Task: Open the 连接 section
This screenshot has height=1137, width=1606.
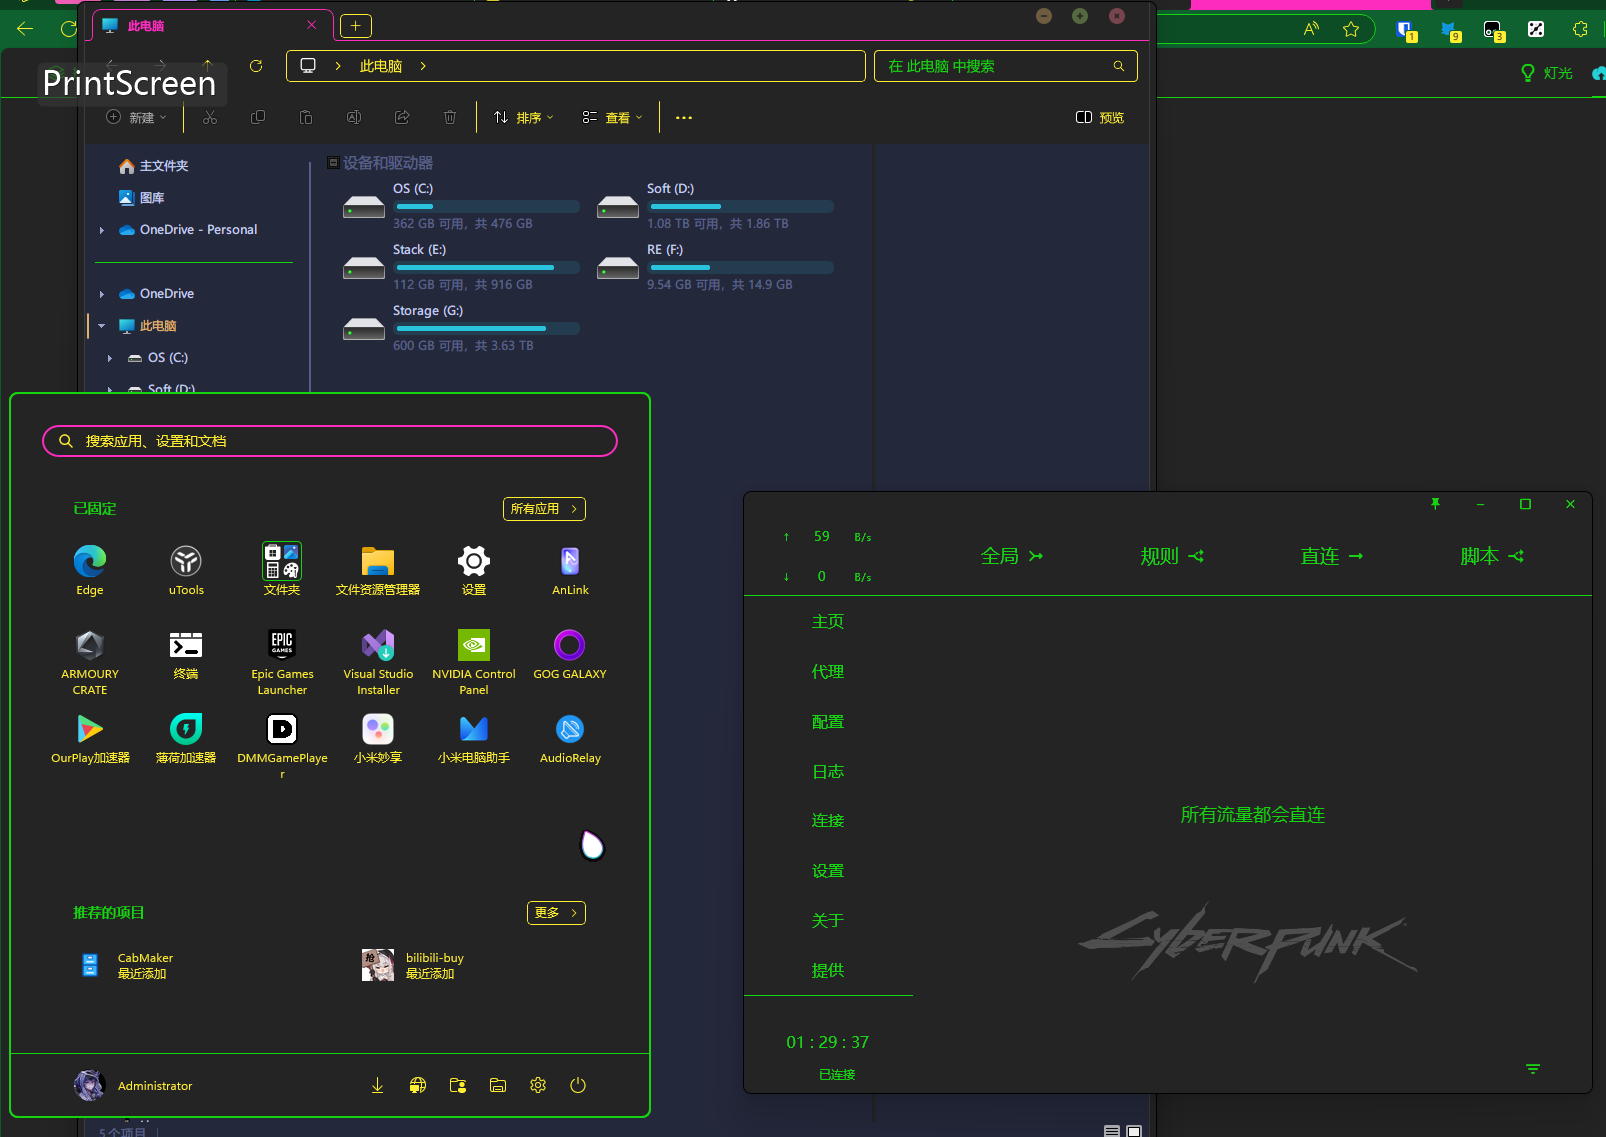Action: [828, 821]
